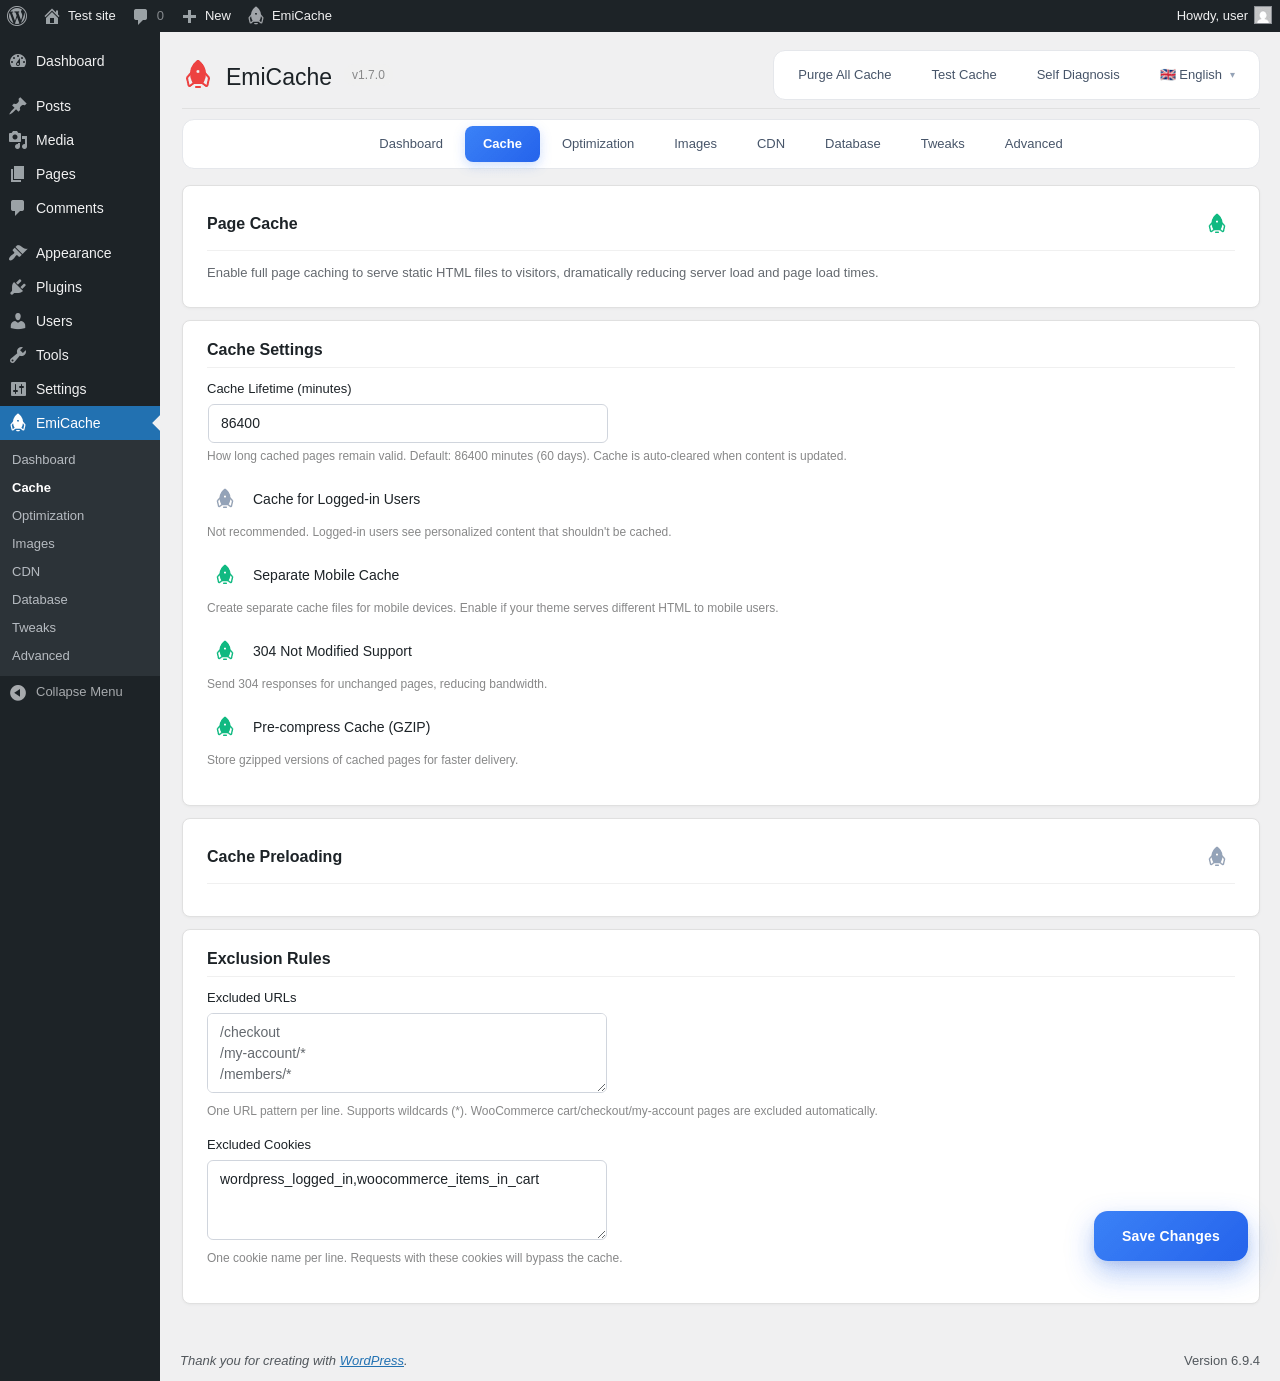Enable Cache for Logged-in Users
The width and height of the screenshot is (1280, 1381).
point(225,499)
